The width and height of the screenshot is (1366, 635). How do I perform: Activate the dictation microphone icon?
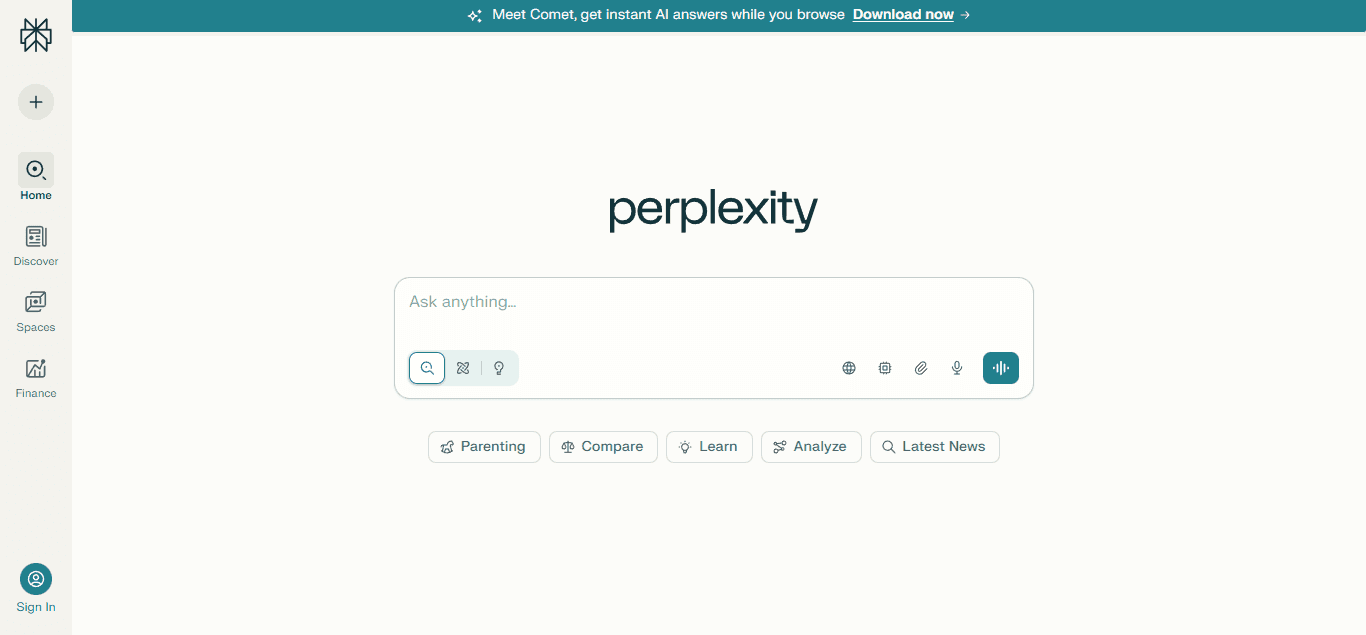click(956, 367)
